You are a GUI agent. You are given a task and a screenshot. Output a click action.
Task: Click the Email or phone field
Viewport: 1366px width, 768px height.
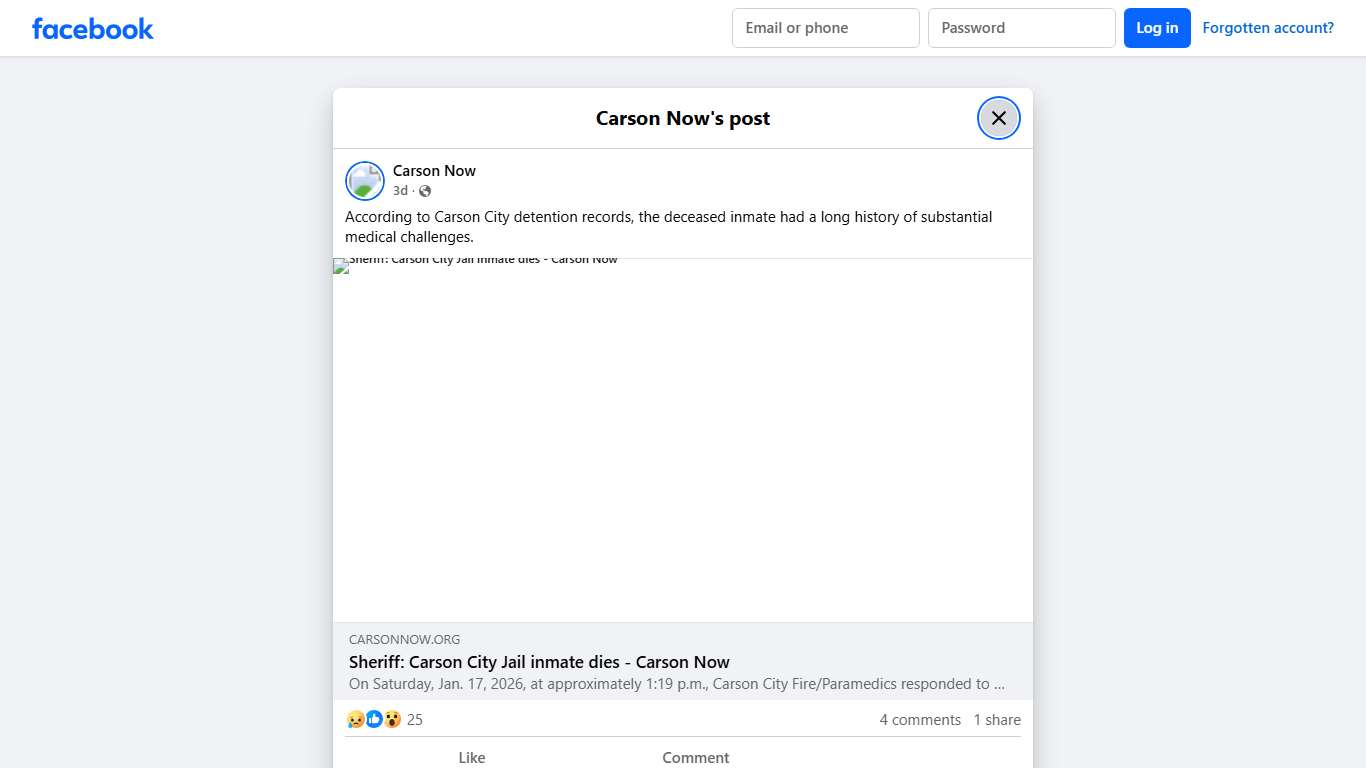[x=825, y=28]
